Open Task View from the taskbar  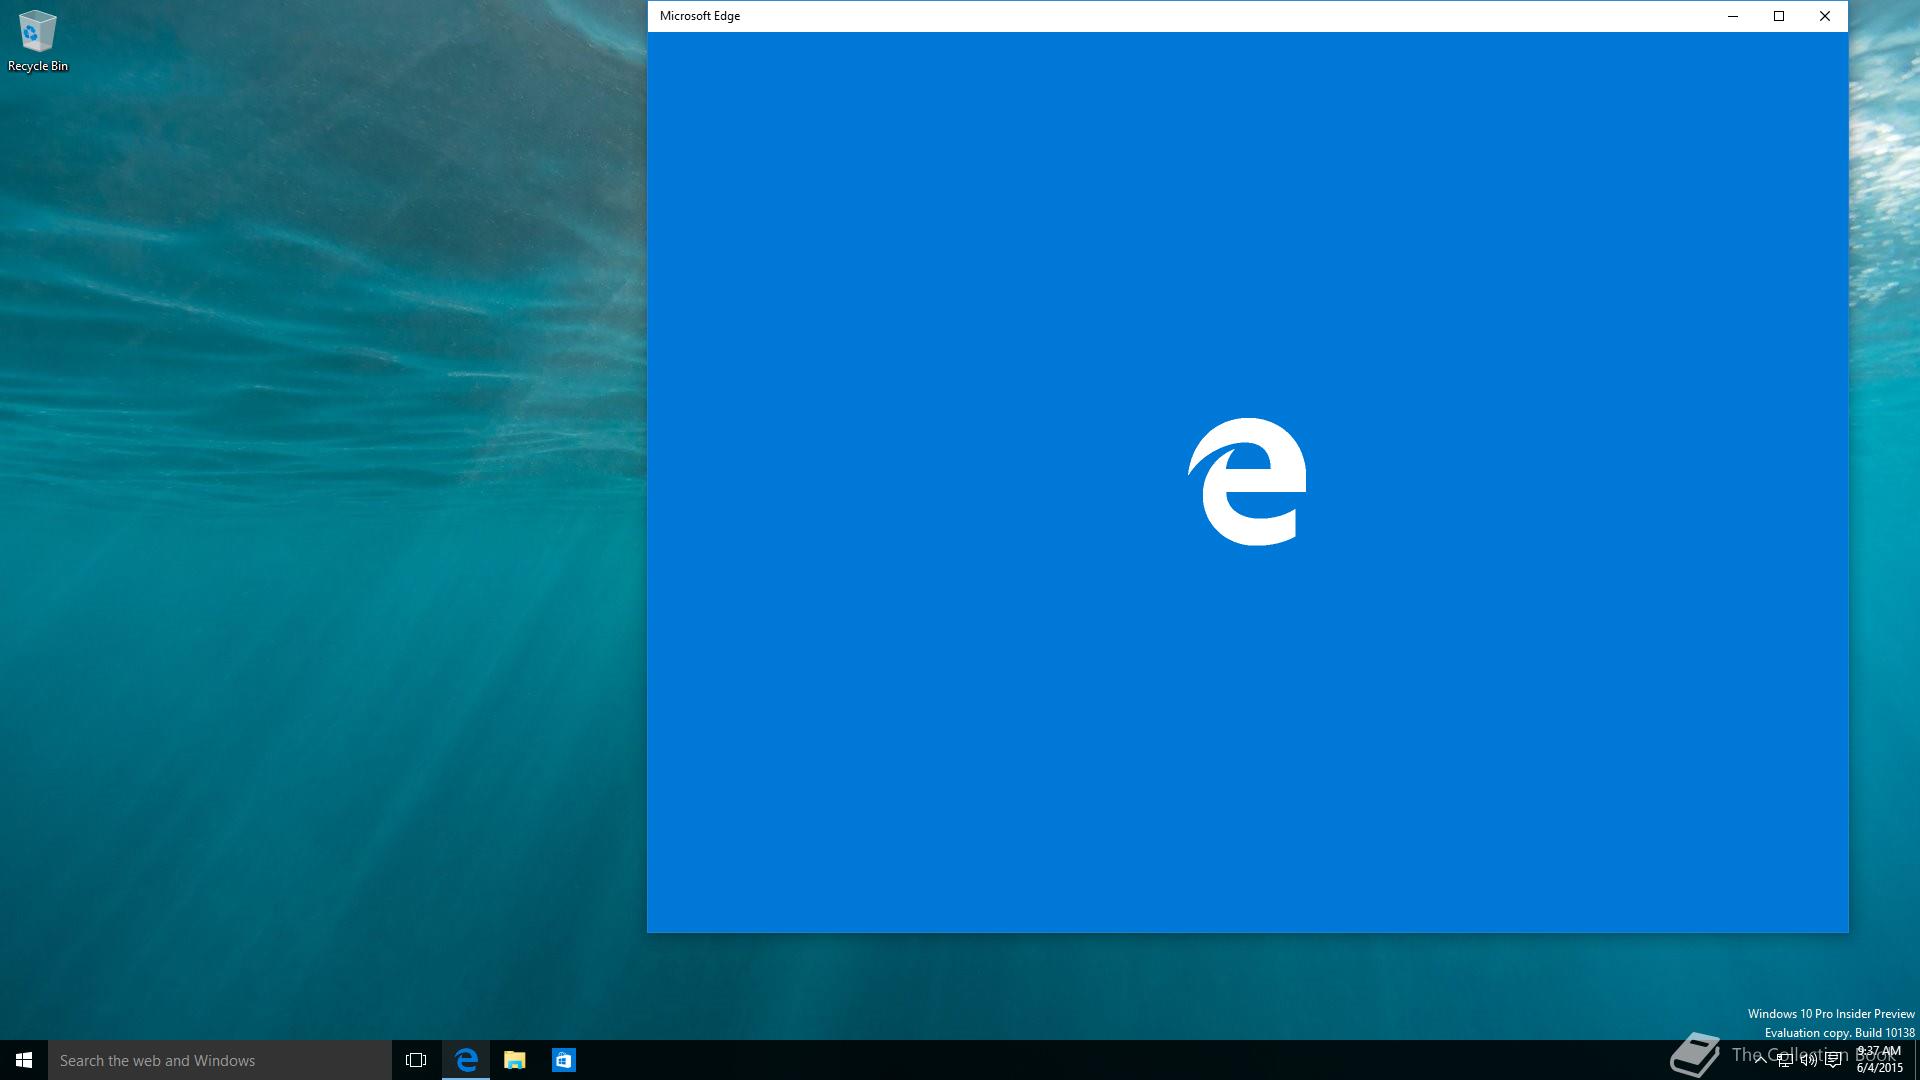point(416,1060)
